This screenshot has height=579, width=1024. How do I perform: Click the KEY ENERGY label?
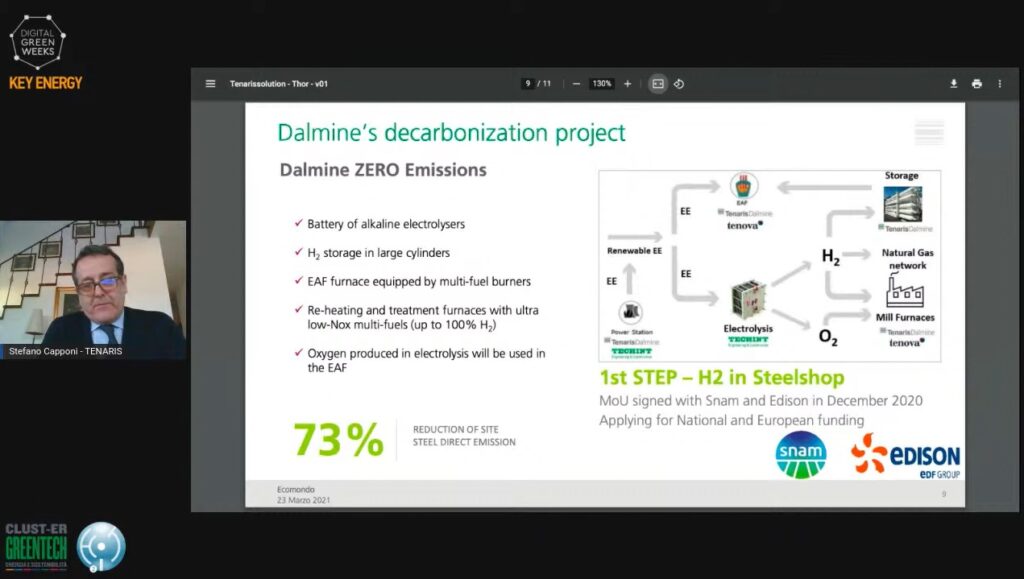45,83
